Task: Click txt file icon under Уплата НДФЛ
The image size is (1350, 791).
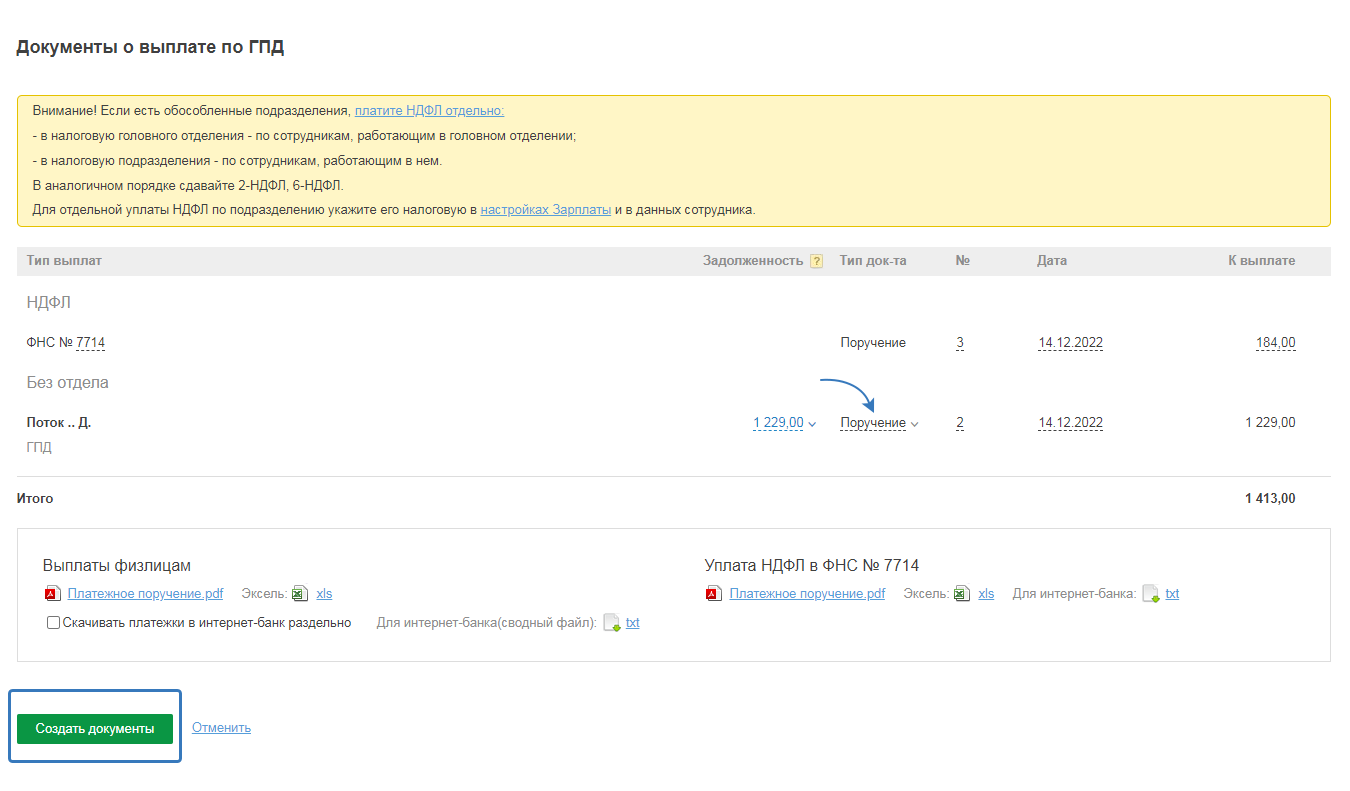Action: 1151,594
